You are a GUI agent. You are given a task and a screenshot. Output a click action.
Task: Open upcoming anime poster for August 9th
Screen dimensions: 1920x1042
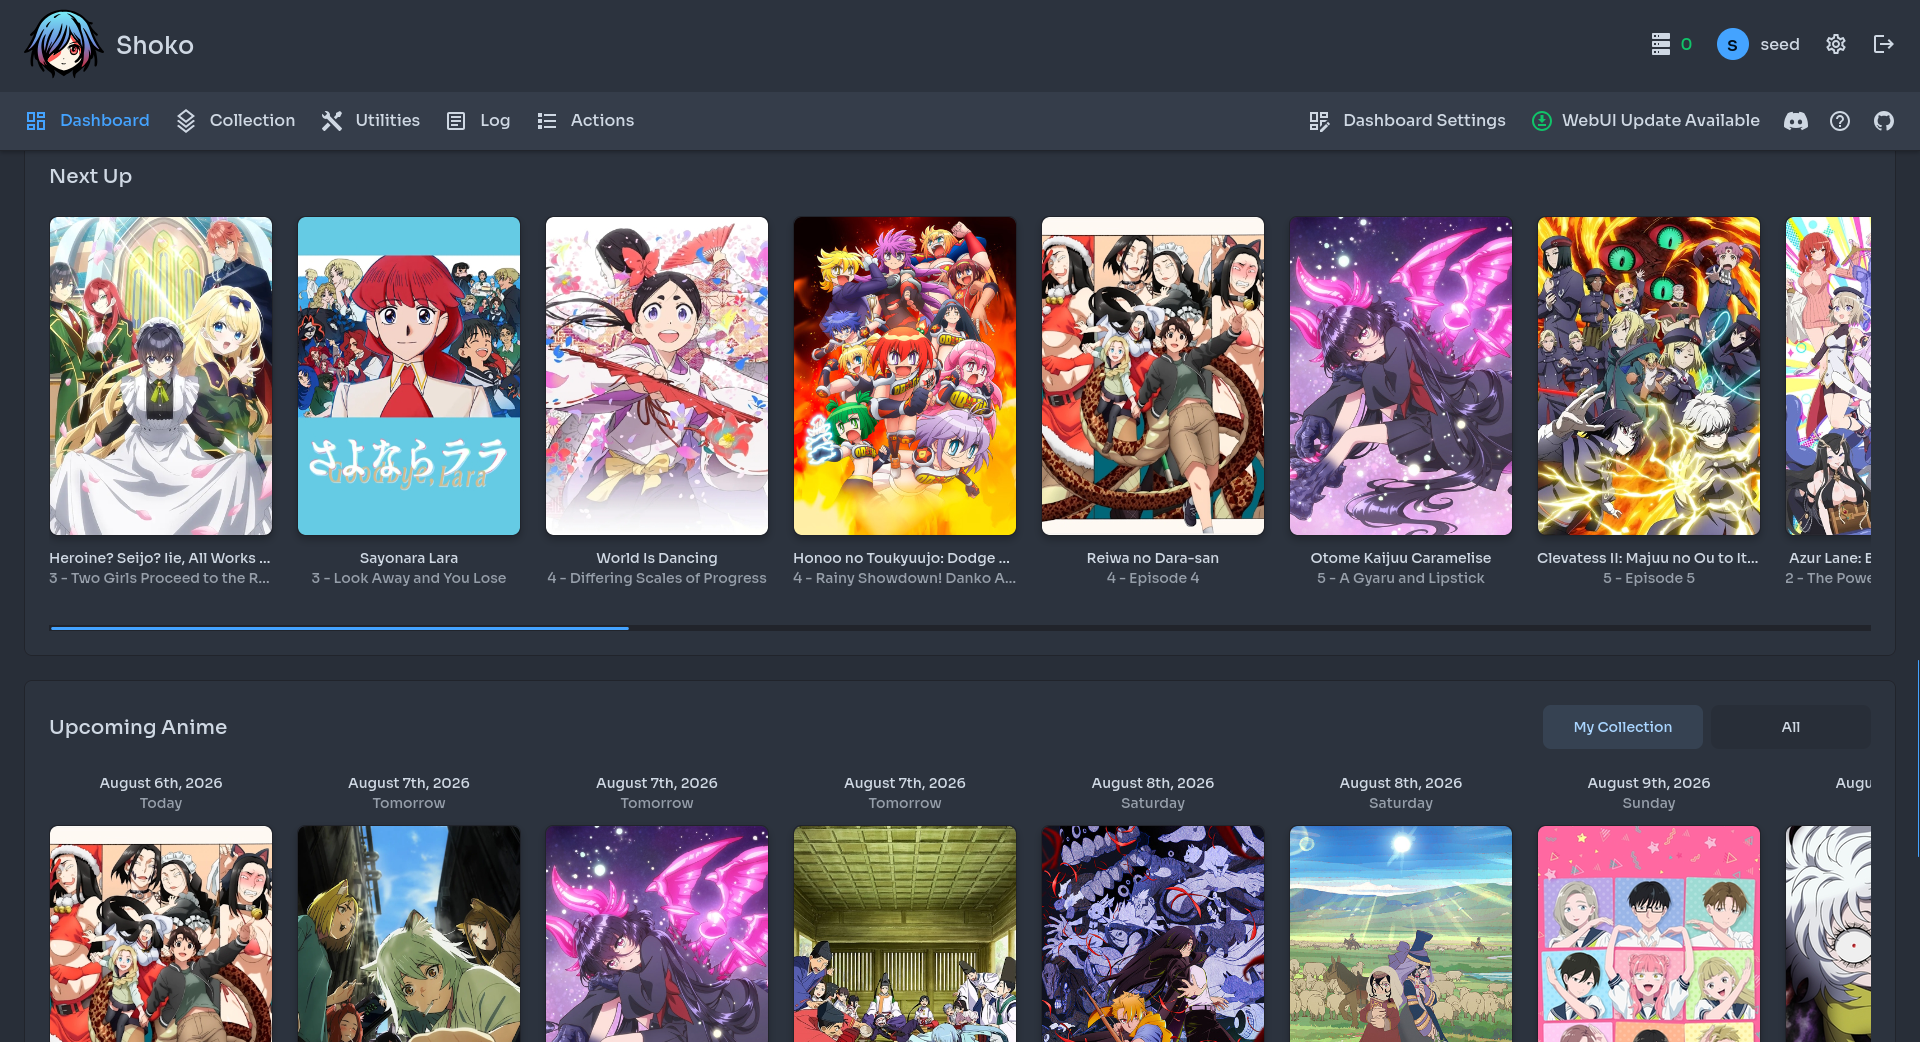(1649, 934)
